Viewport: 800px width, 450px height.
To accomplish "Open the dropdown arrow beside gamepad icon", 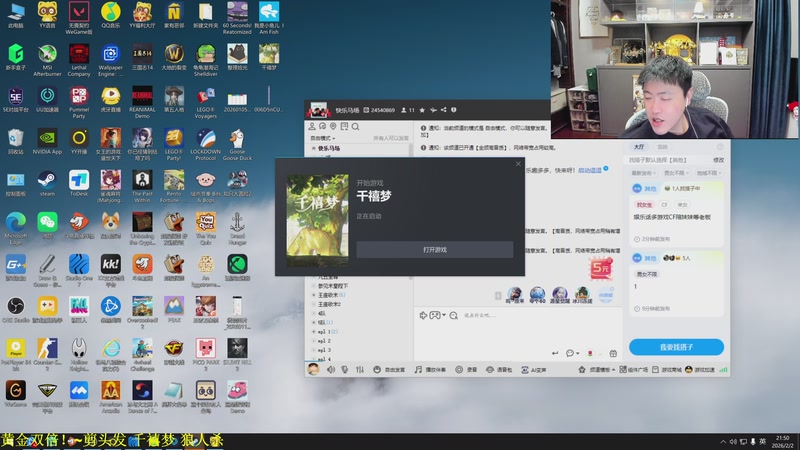I will pos(444,315).
